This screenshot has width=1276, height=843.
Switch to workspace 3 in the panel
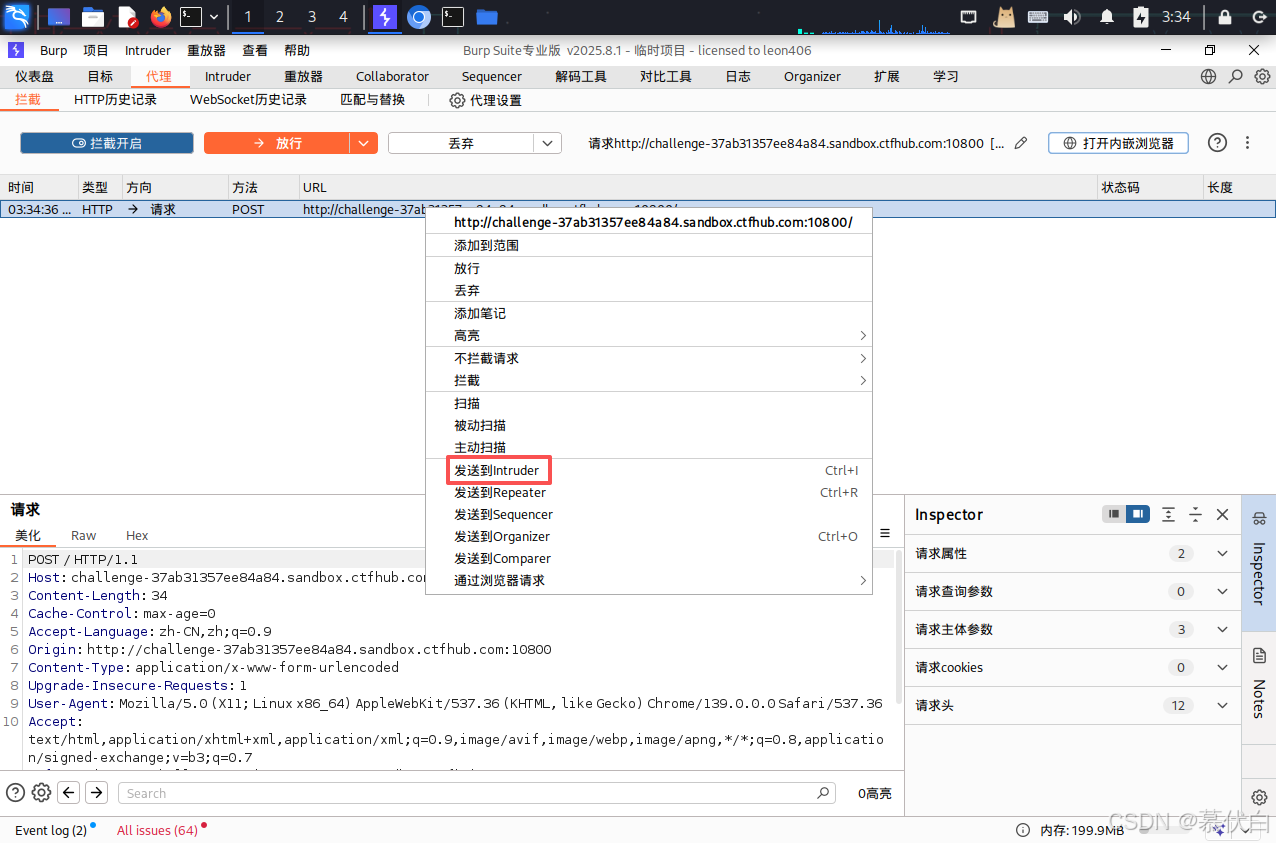(x=312, y=16)
